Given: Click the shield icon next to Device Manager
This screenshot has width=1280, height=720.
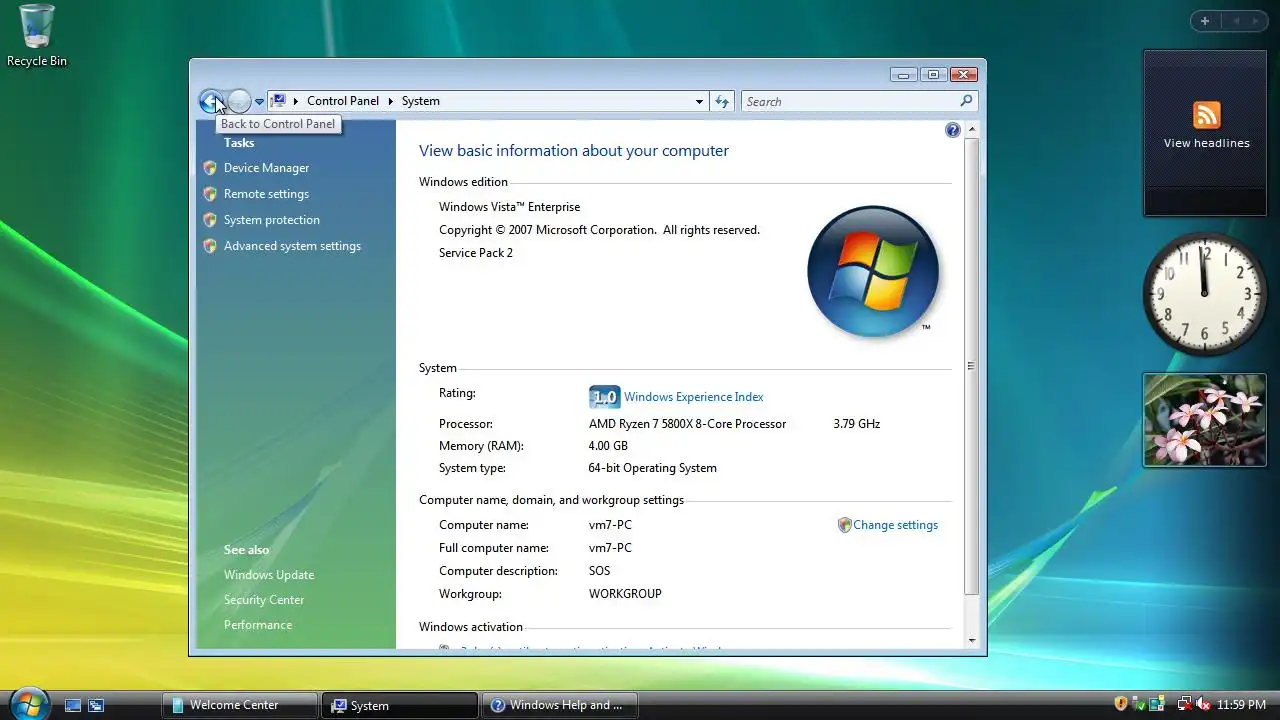Looking at the screenshot, I should click(x=209, y=168).
